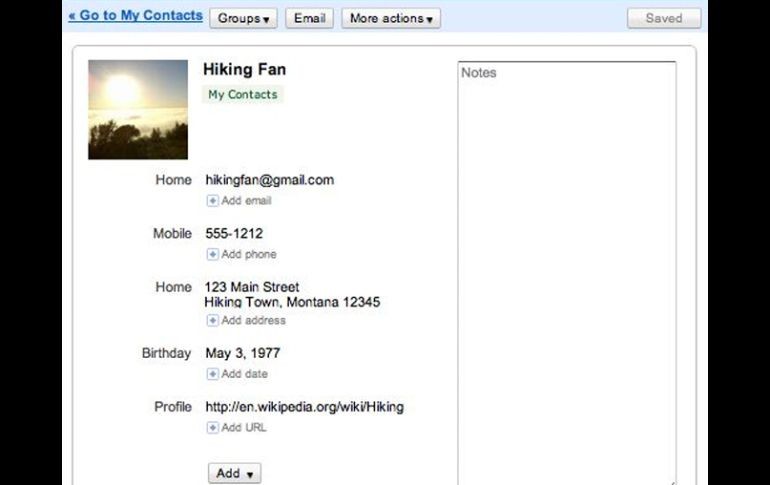Click the Saved button

pyautogui.click(x=663, y=18)
